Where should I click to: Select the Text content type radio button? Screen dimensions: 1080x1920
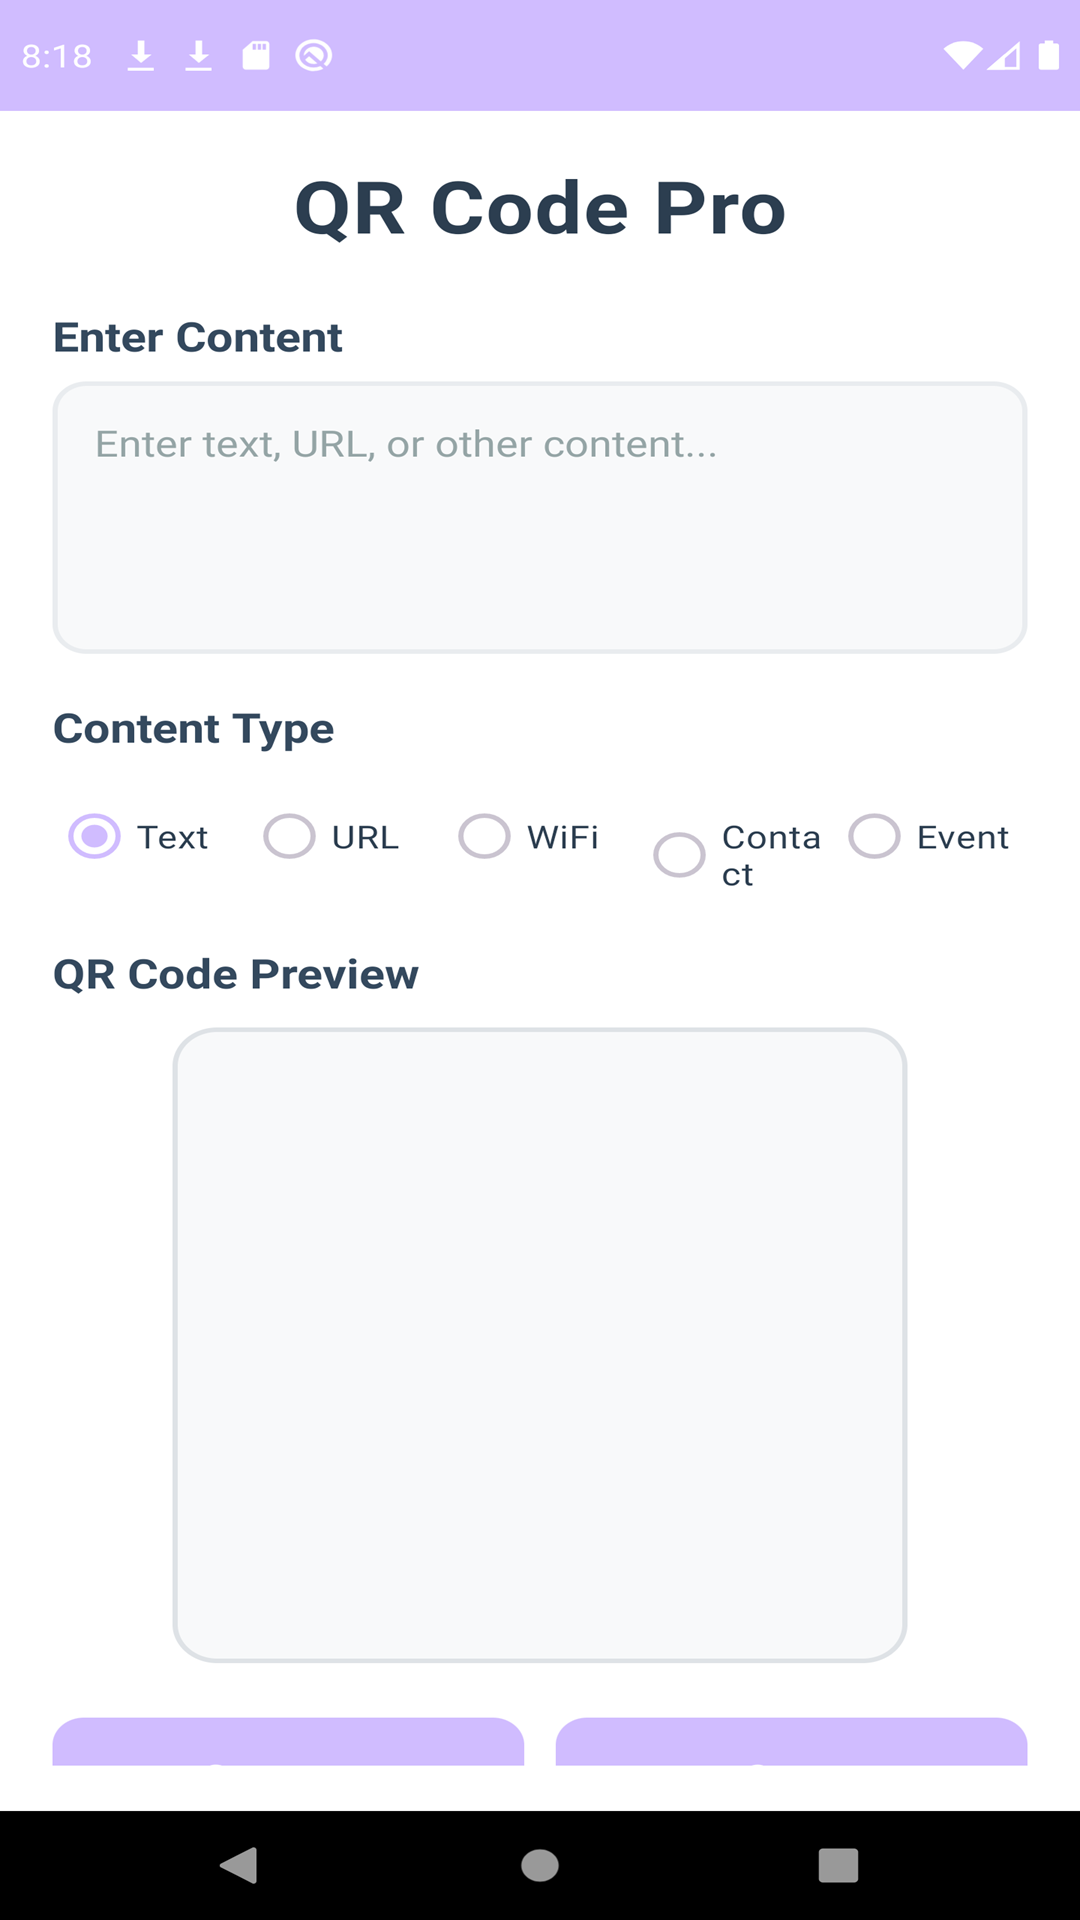pos(95,837)
